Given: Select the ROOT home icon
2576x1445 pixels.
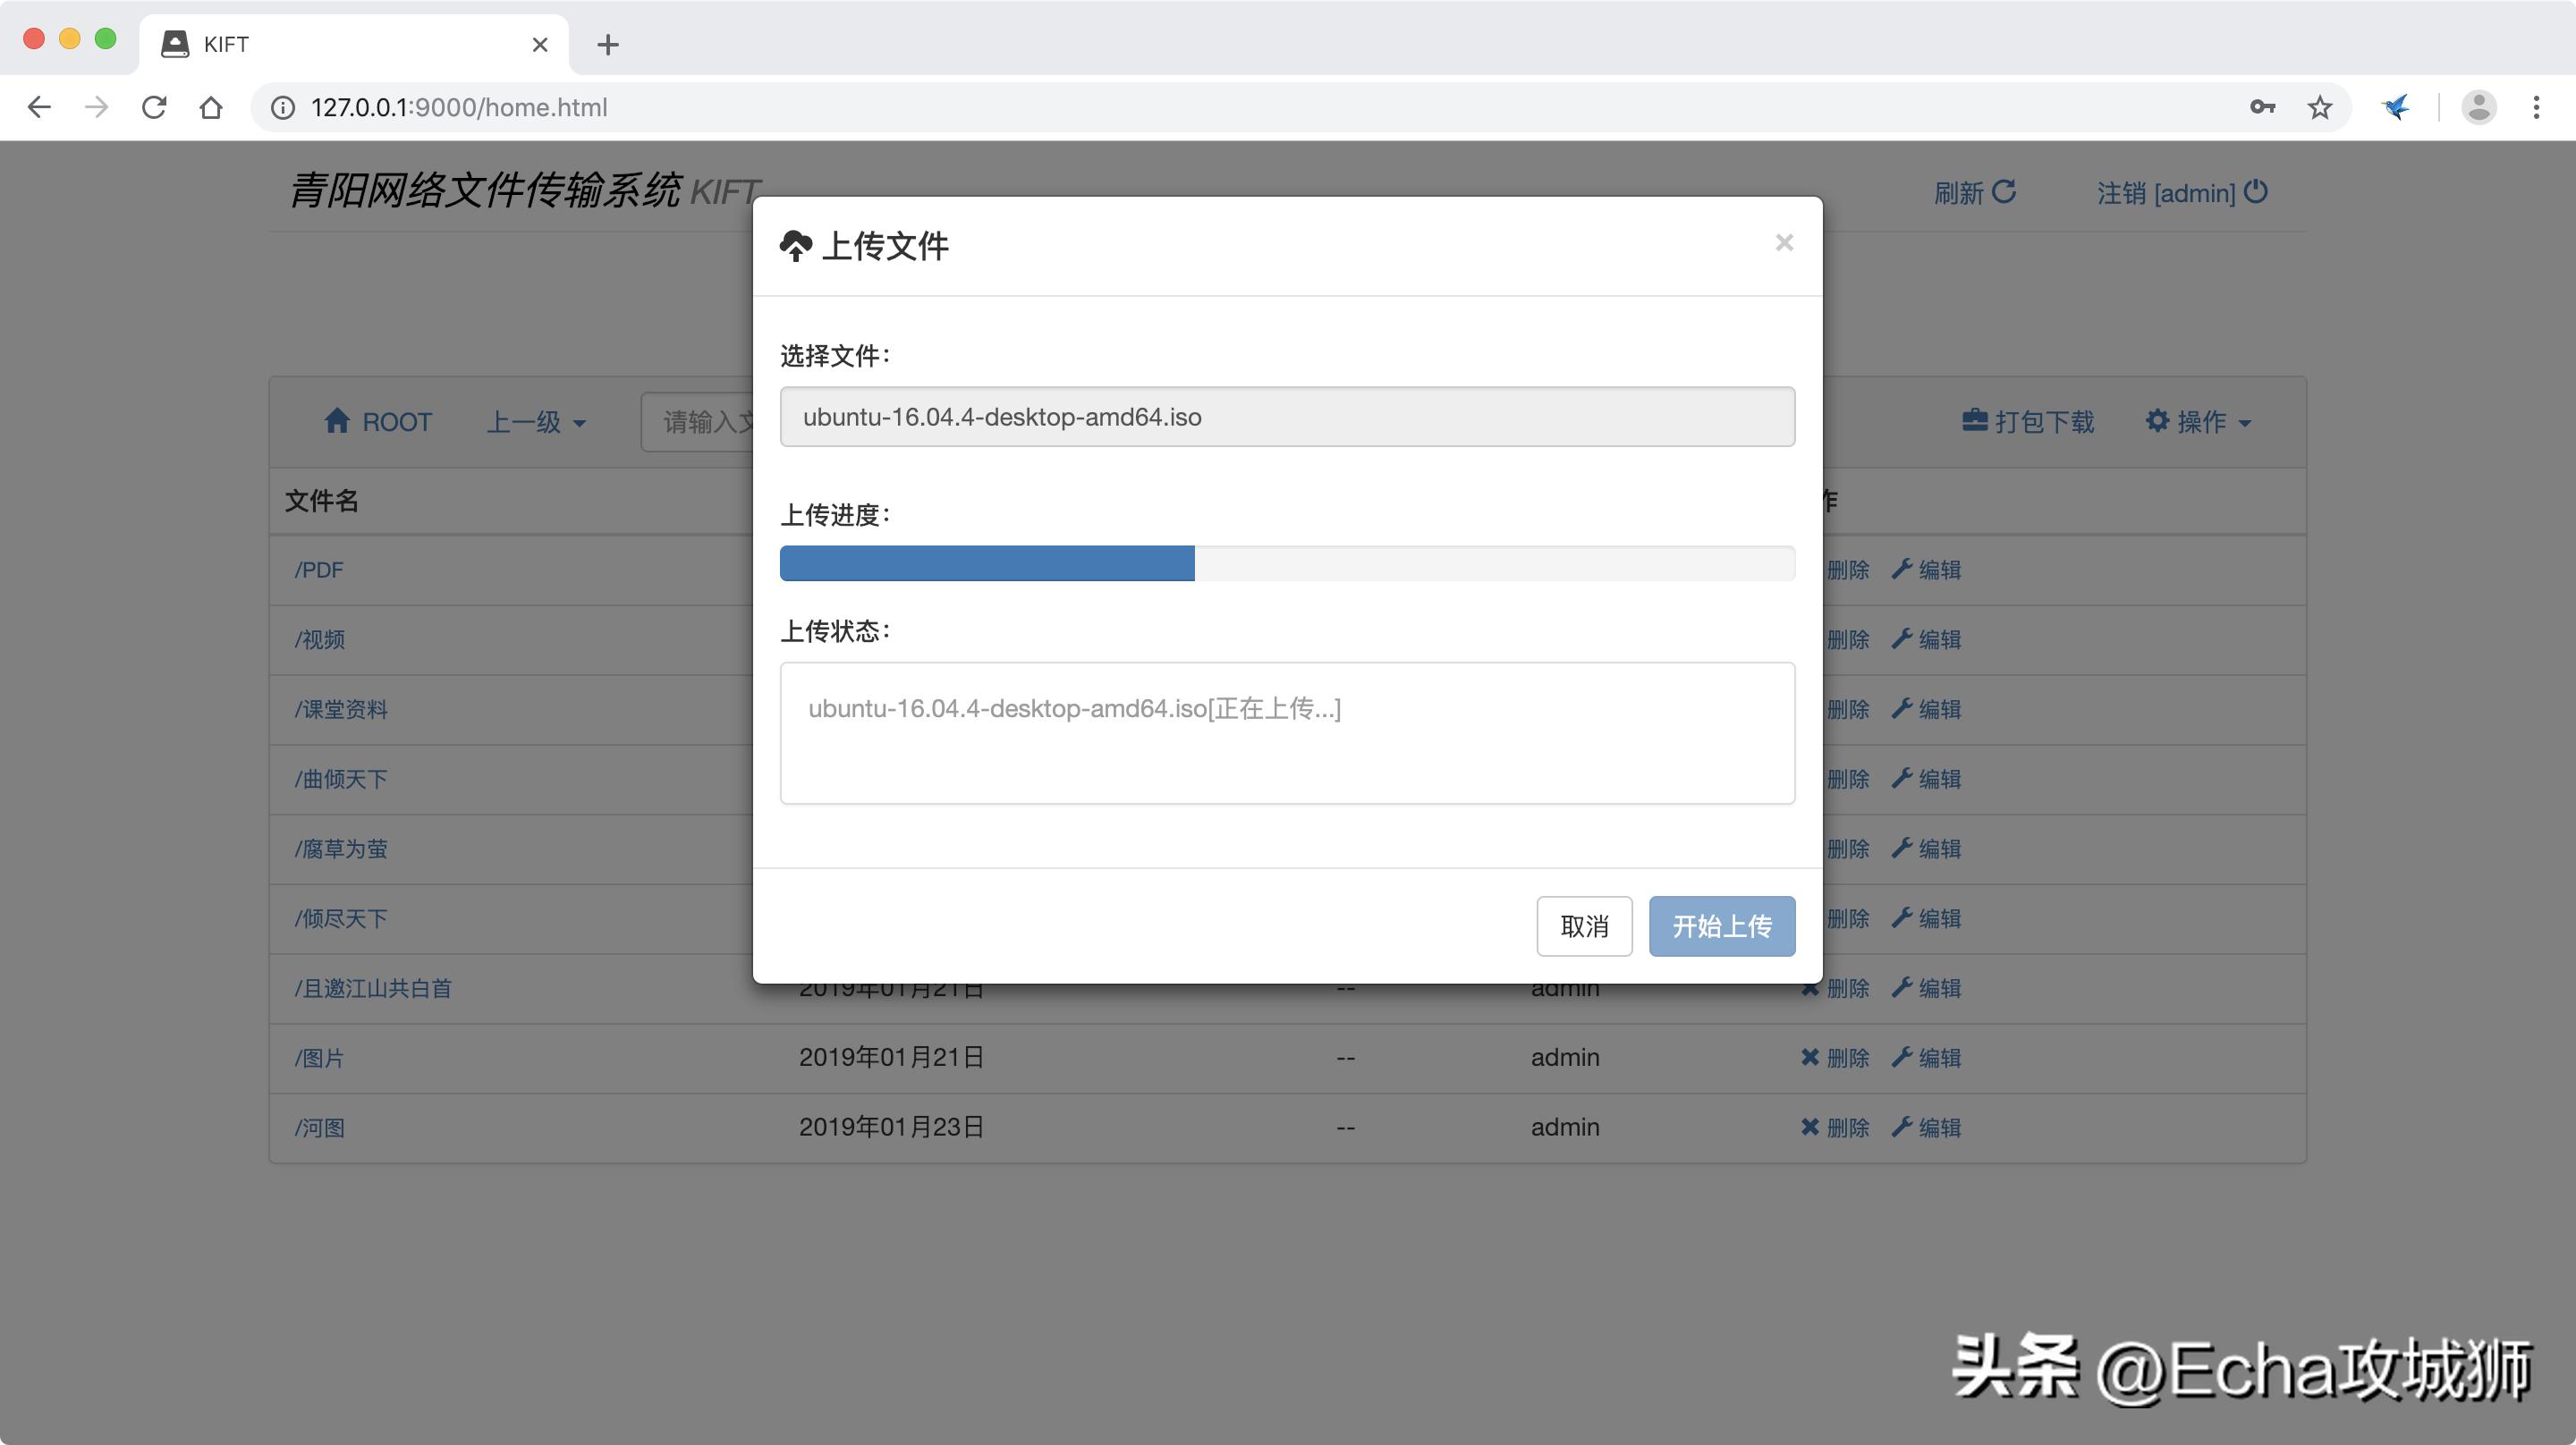Looking at the screenshot, I should tap(337, 420).
